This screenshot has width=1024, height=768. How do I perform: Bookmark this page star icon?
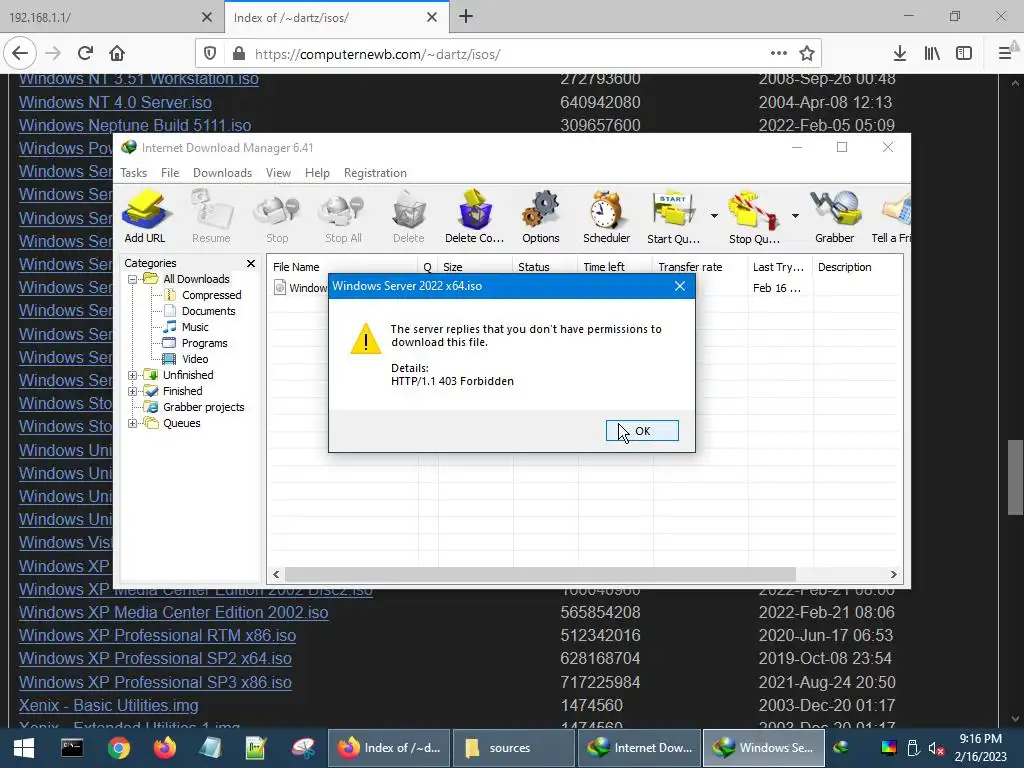pos(807,54)
